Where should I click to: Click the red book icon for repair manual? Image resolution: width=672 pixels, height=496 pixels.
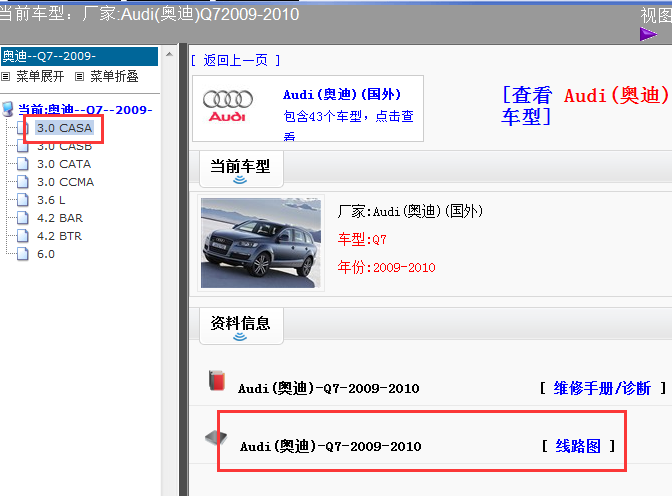coord(217,380)
